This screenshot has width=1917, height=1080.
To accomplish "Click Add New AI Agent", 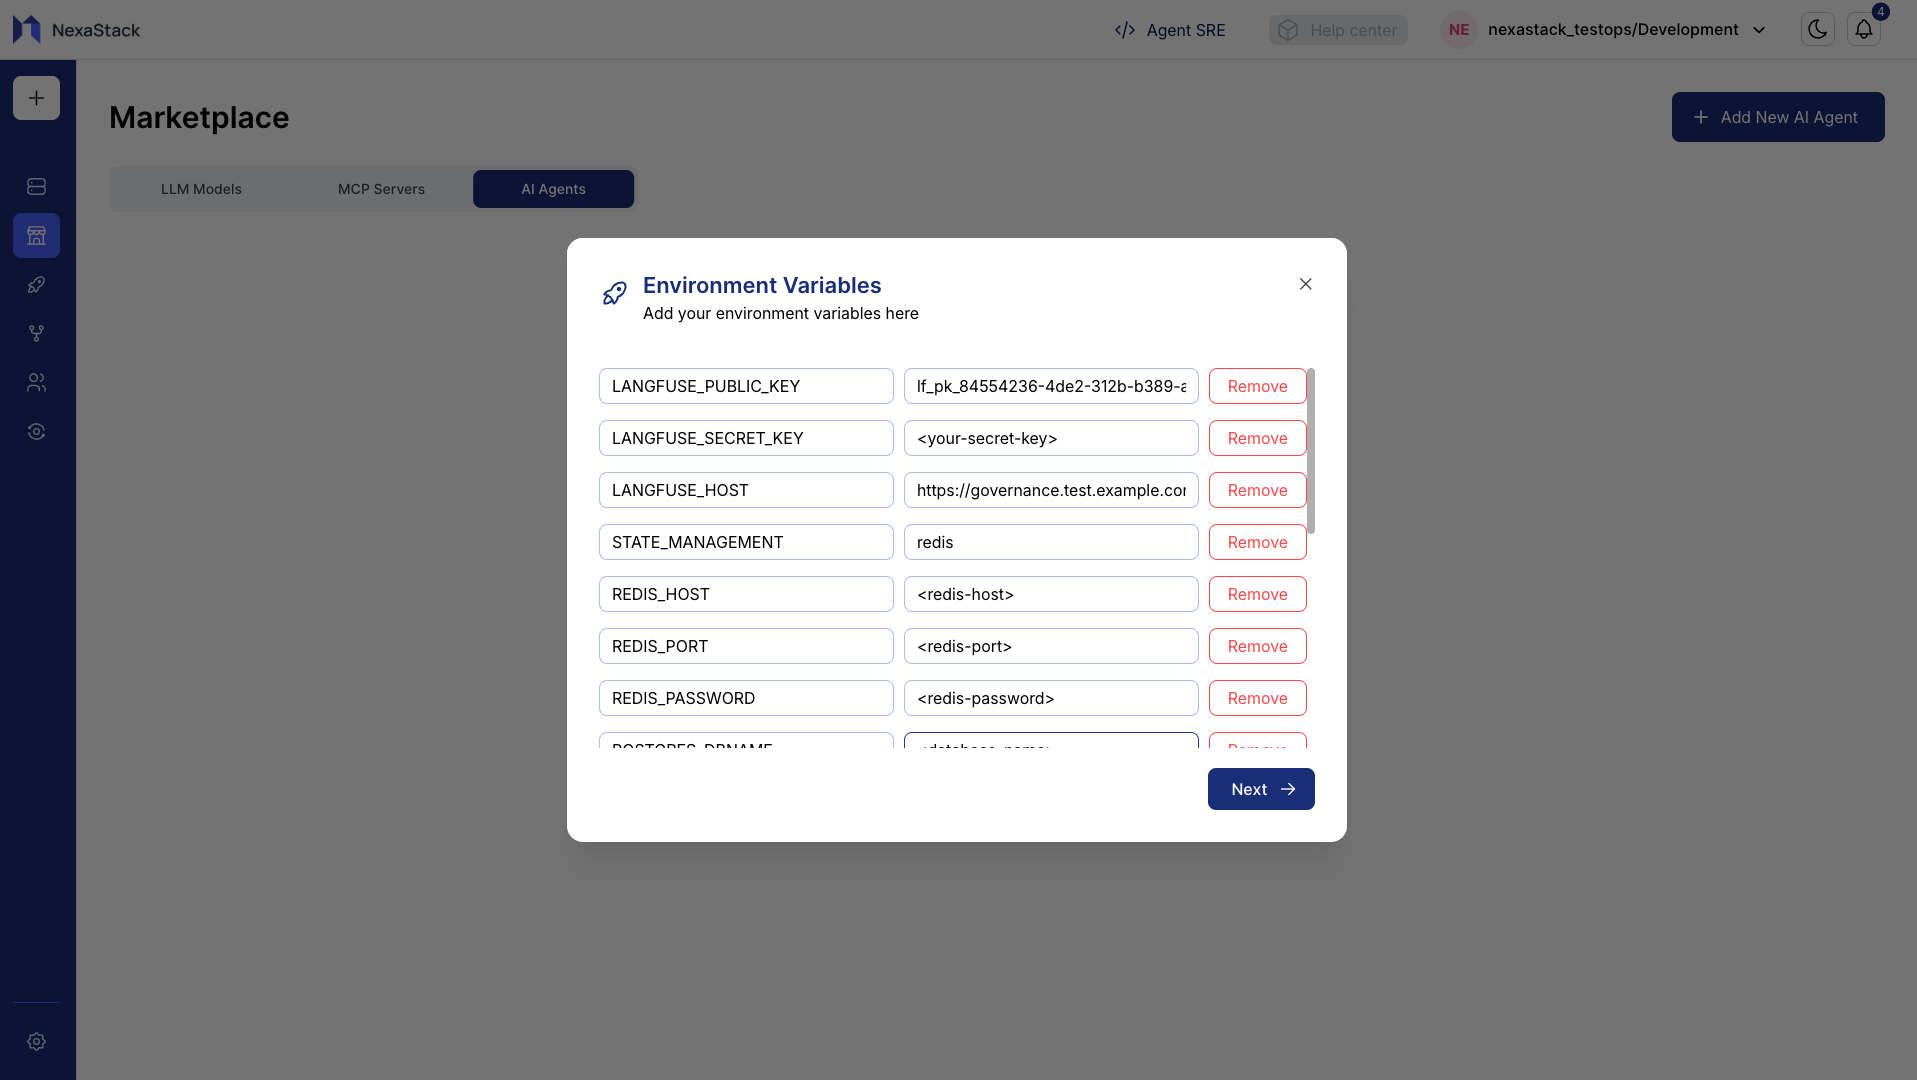I will point(1777,117).
